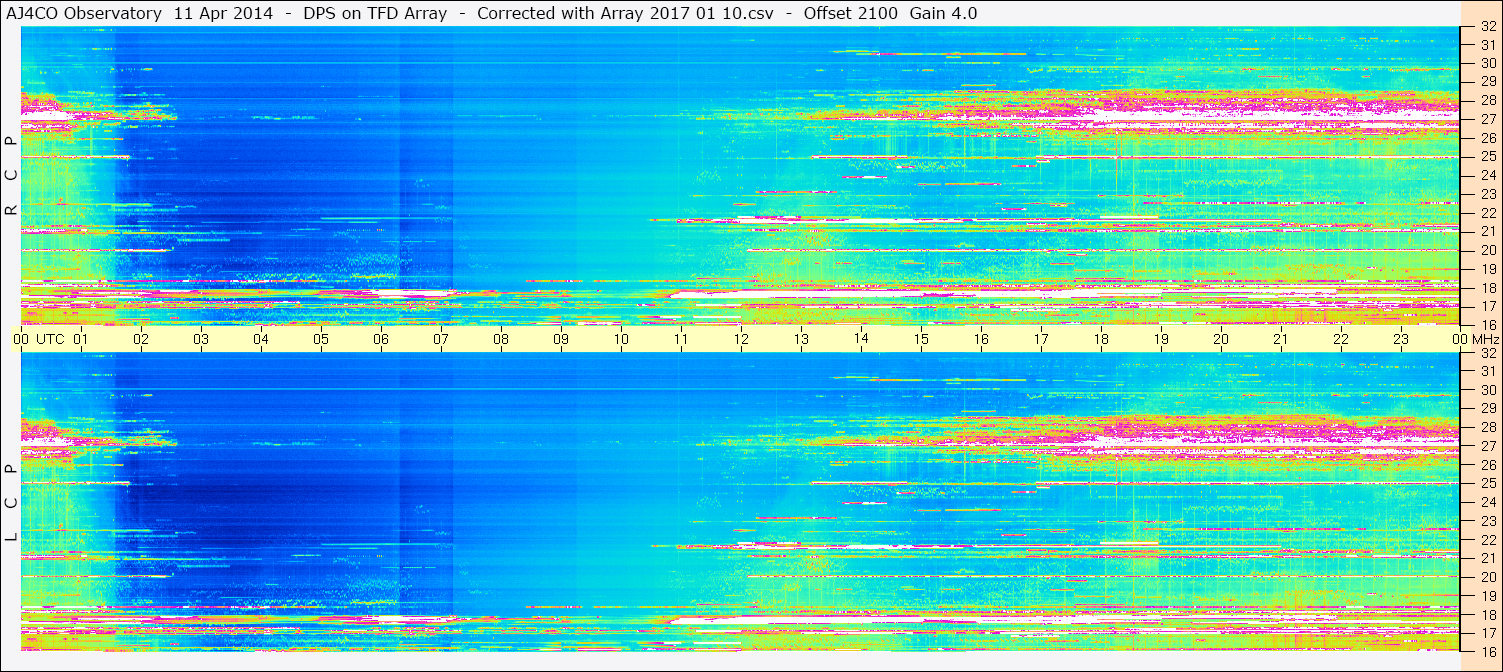Click the 18 UTC hour marker
Image resolution: width=1503 pixels, height=672 pixels.
1101,339
